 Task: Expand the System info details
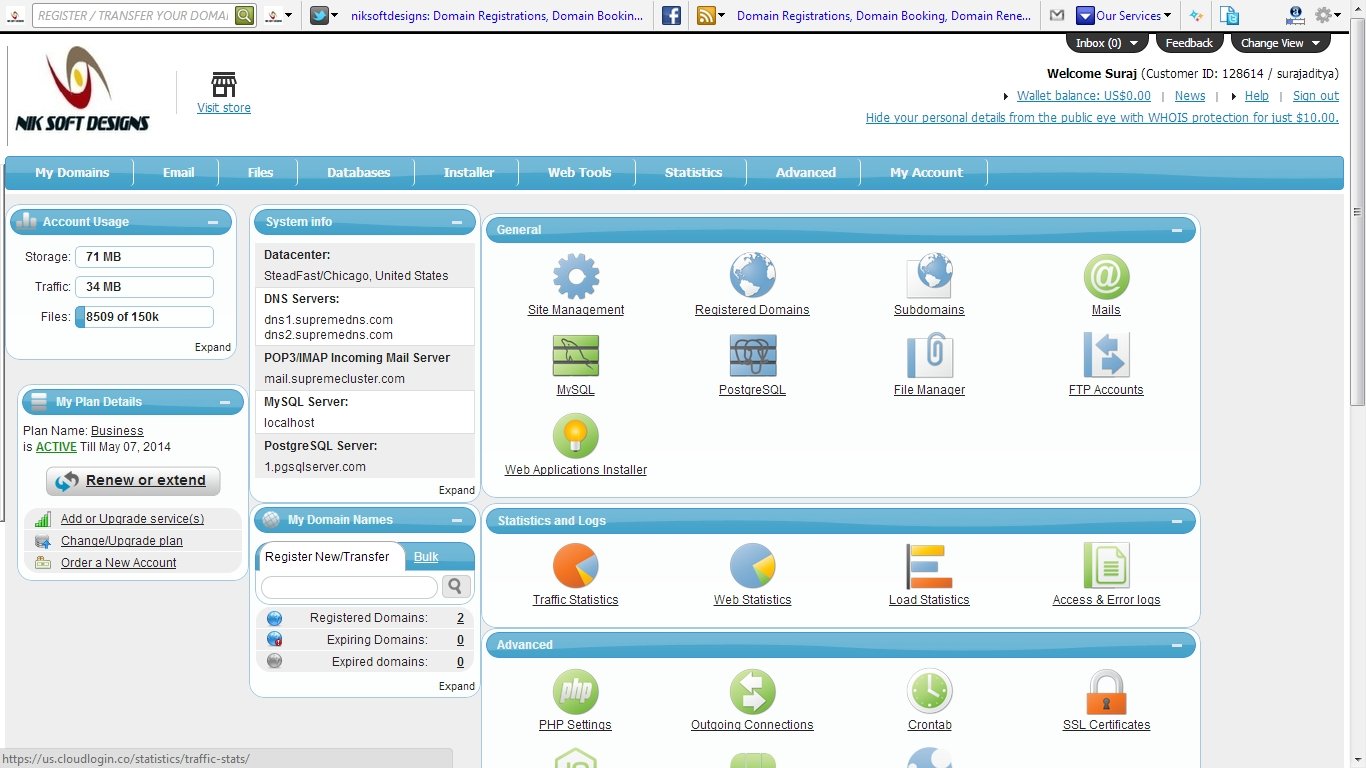pos(457,490)
